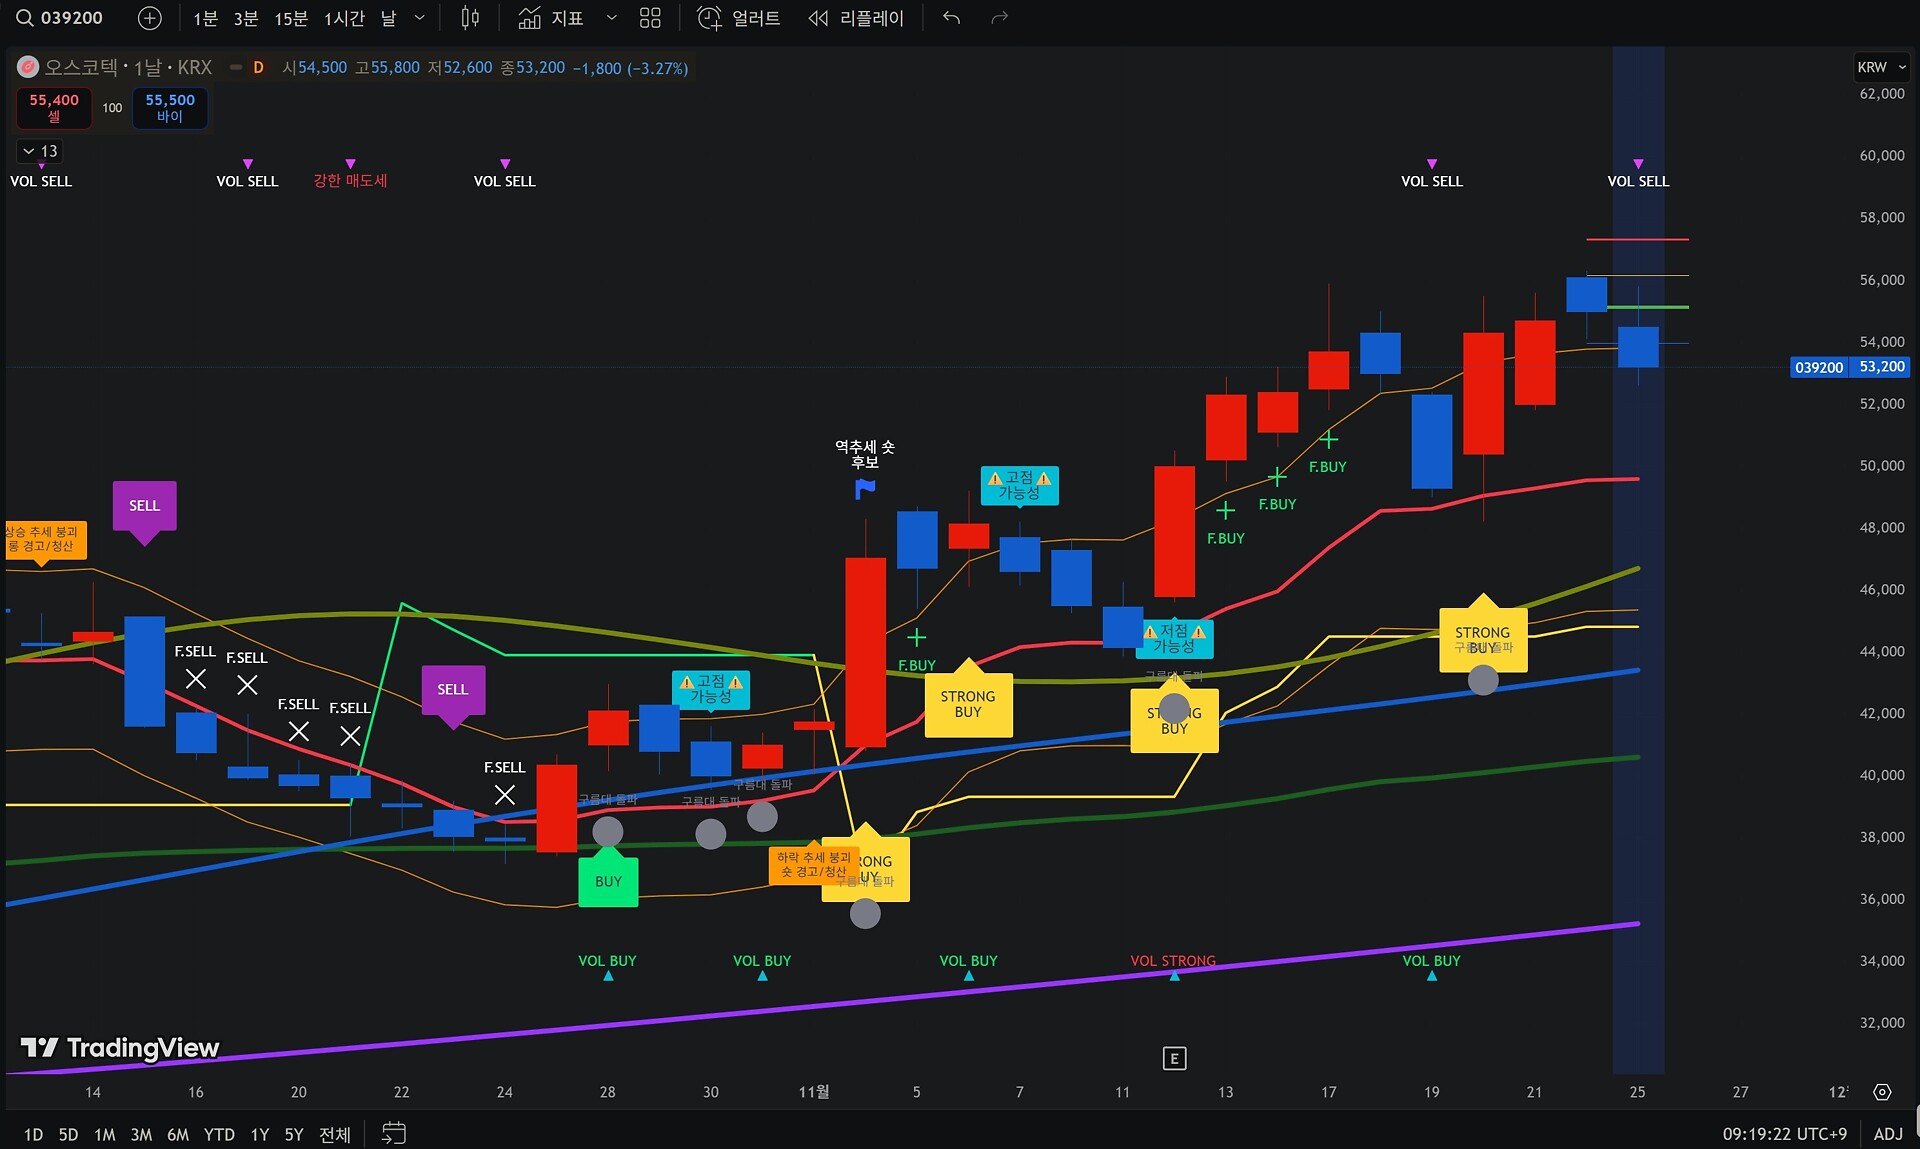Open candlestick chart style icon

tap(470, 18)
